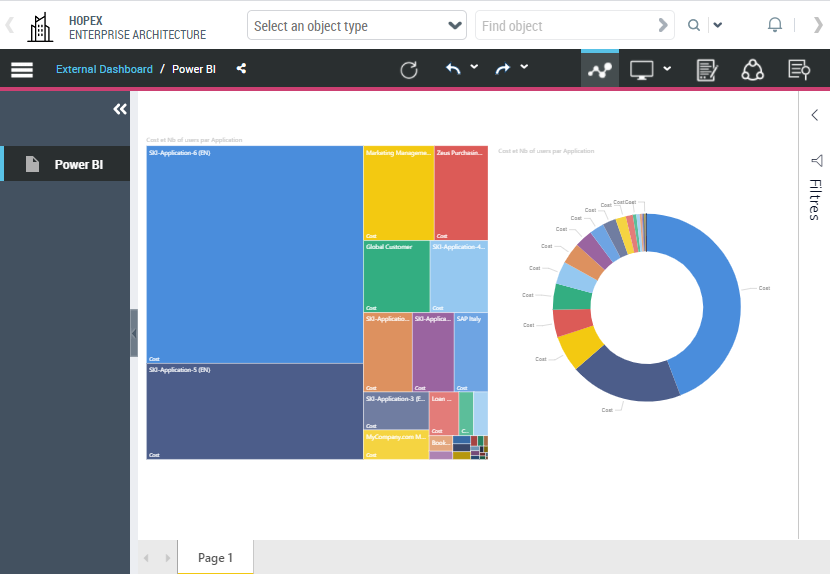
Task: Refresh the dashboard with the reload icon
Action: click(x=409, y=69)
